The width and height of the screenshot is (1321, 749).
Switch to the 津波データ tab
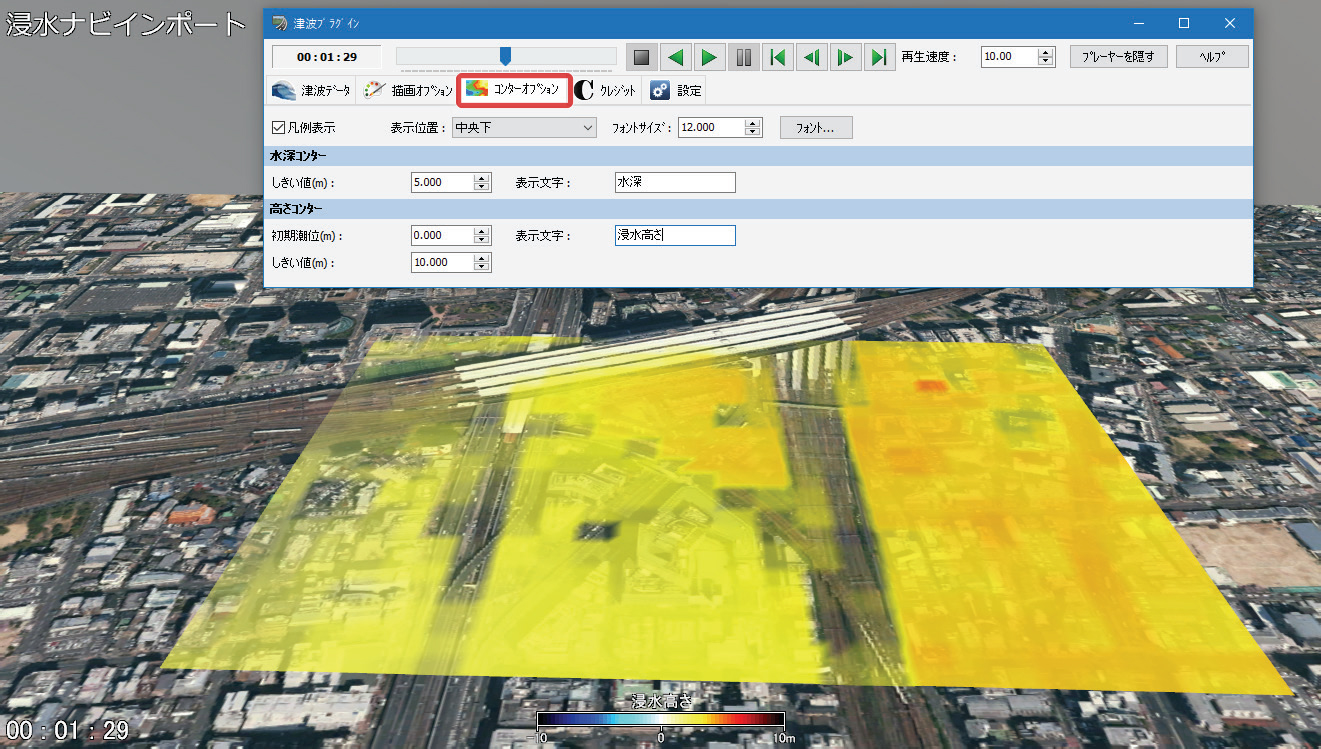[311, 91]
